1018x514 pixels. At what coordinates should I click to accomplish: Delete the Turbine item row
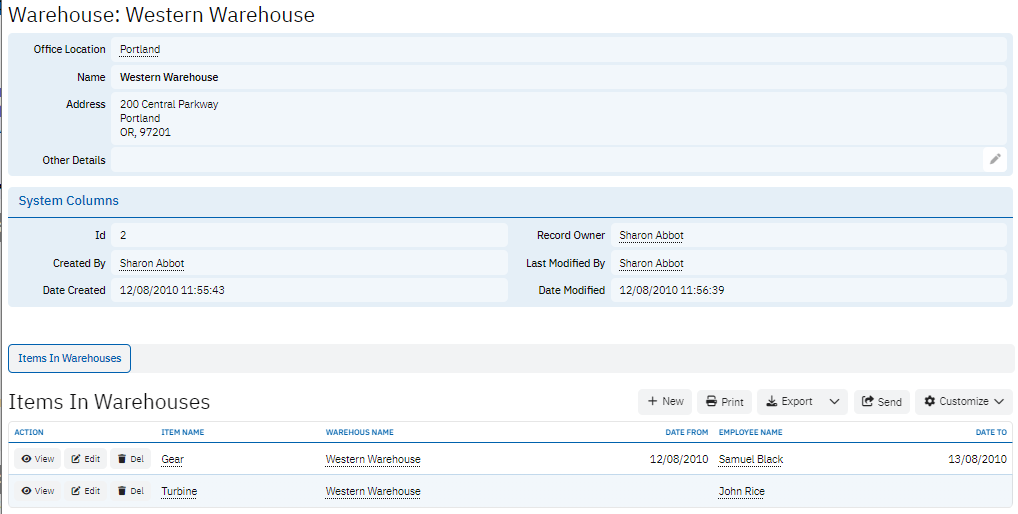point(130,491)
